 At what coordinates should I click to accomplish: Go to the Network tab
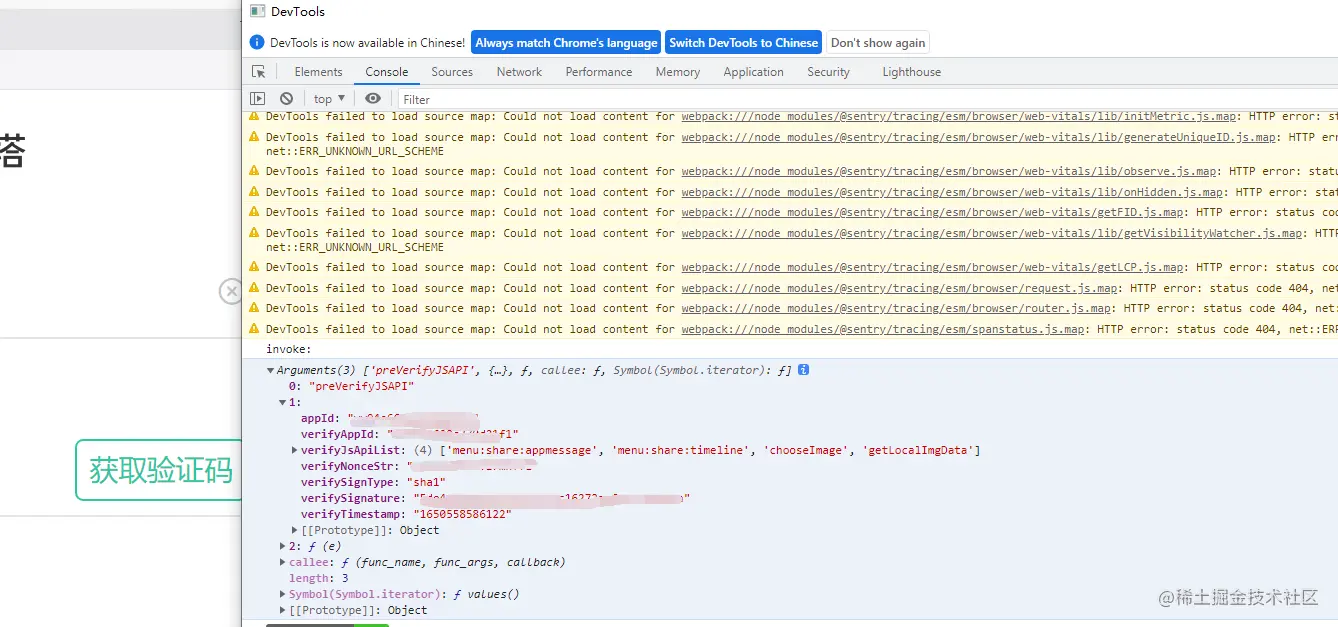coord(519,72)
